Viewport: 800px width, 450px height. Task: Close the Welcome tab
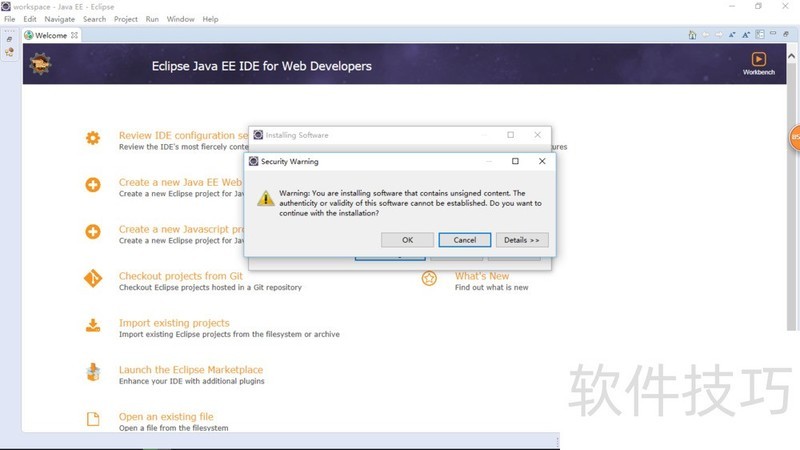[x=74, y=35]
